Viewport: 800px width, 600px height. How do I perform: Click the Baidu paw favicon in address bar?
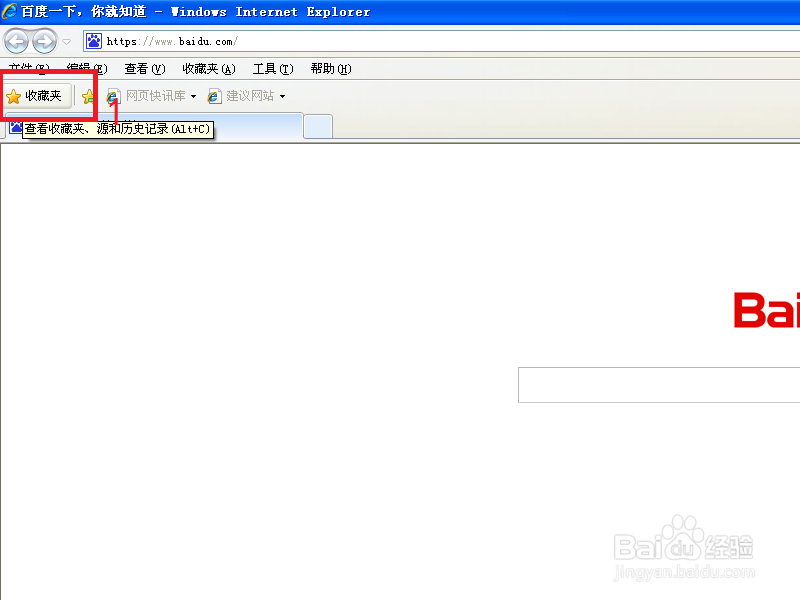coord(93,41)
